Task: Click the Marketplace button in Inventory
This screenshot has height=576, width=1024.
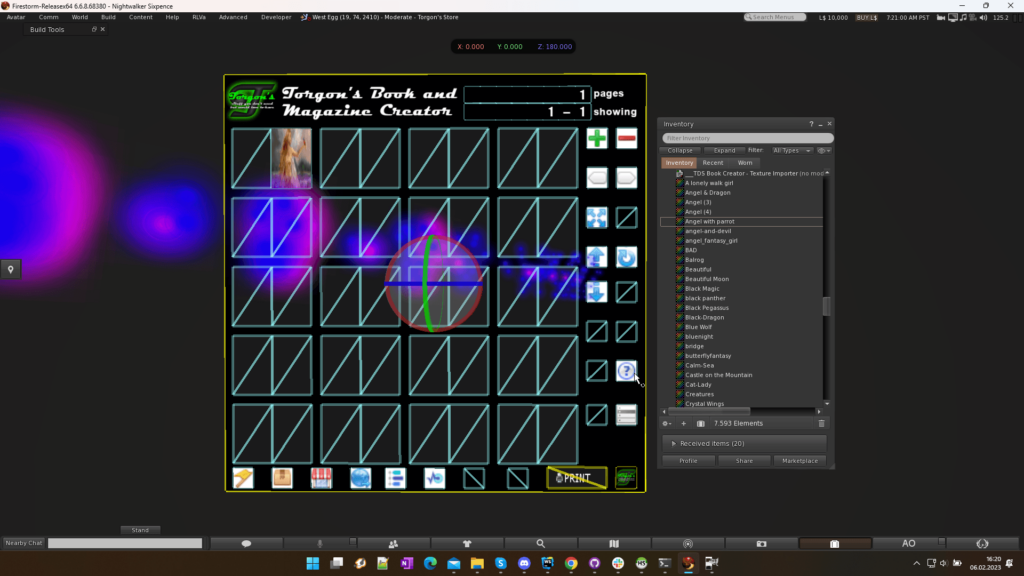Action: tap(800, 461)
